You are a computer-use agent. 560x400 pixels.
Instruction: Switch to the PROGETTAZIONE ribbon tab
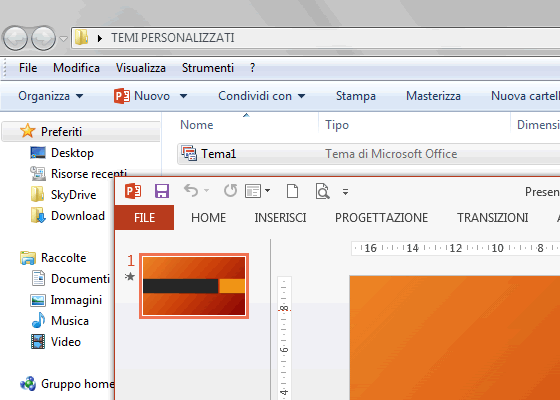coord(381,218)
